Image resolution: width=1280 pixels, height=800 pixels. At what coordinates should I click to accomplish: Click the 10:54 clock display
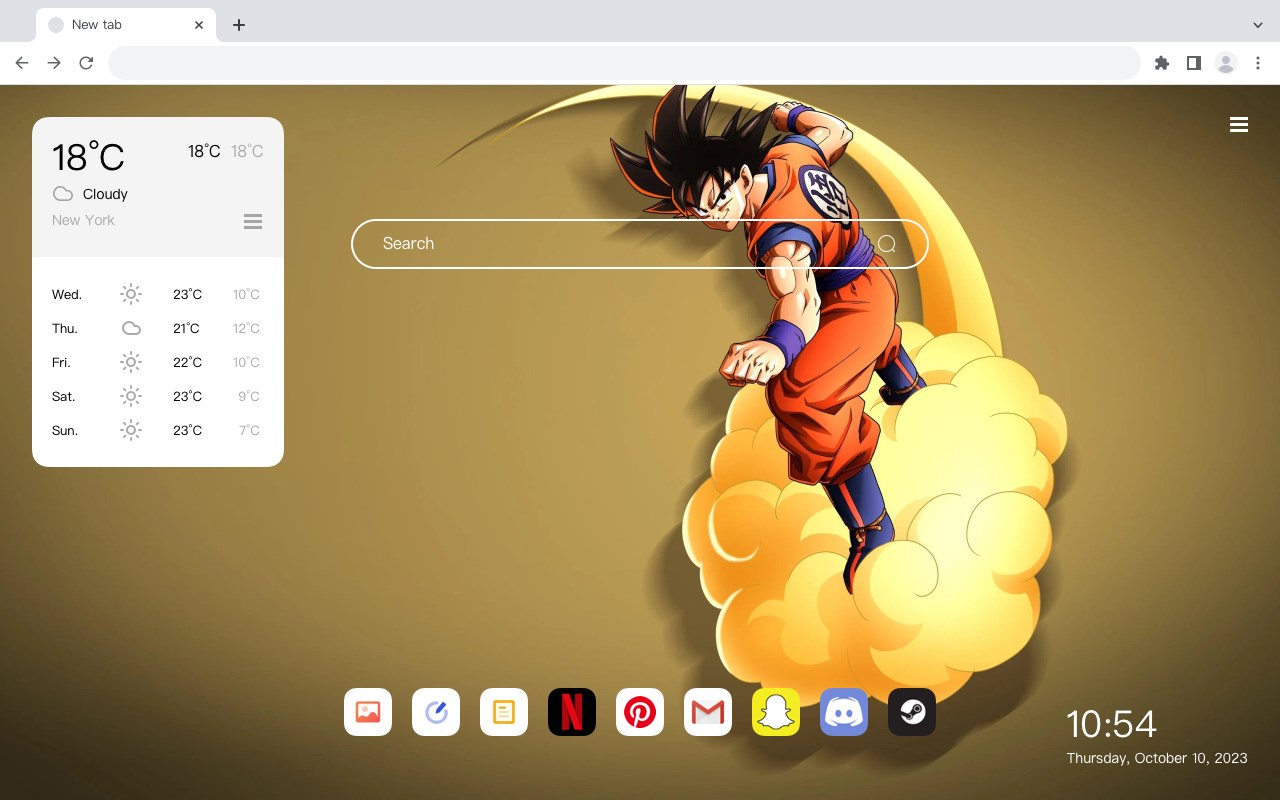click(1111, 724)
